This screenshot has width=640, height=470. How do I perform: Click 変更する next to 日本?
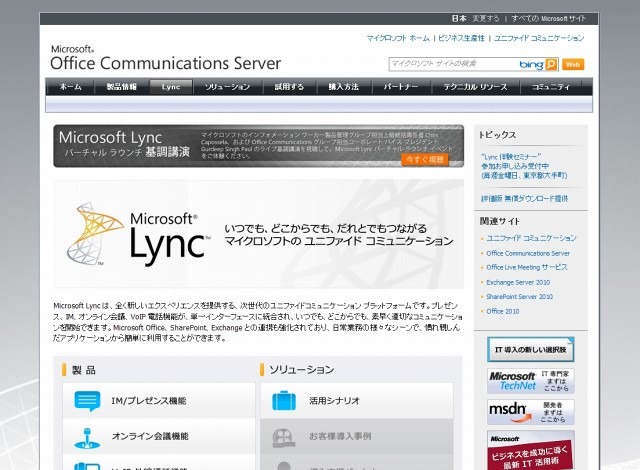[486, 18]
